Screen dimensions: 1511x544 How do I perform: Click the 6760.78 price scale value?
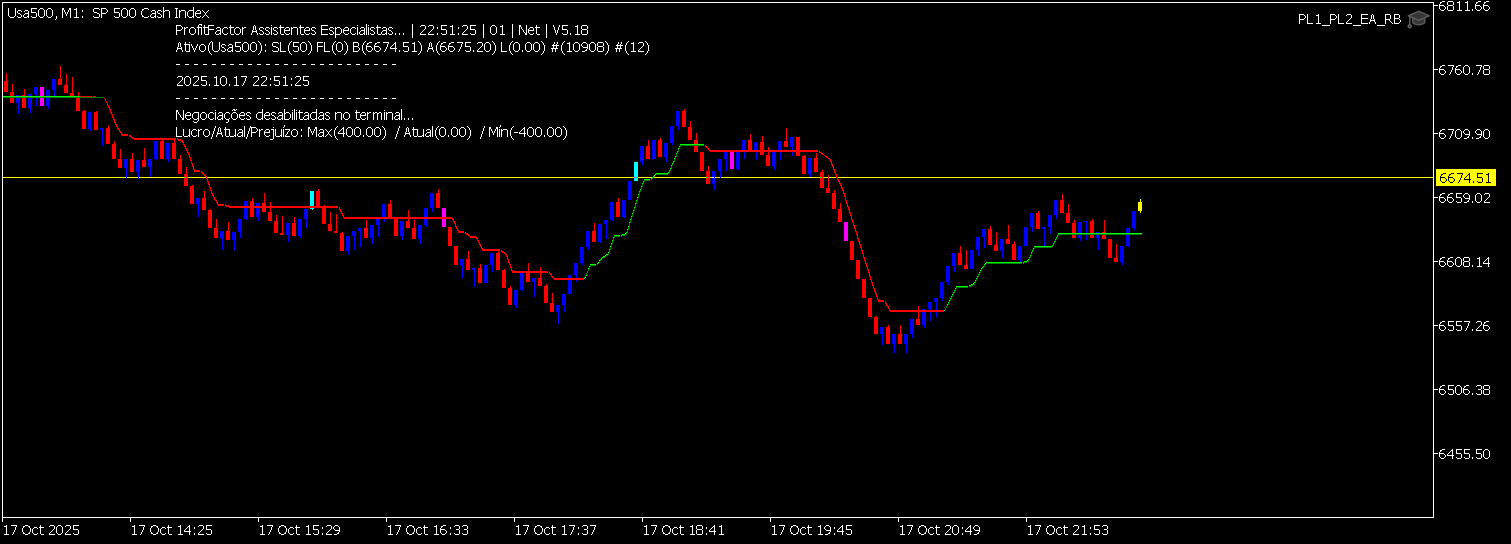pos(1469,70)
